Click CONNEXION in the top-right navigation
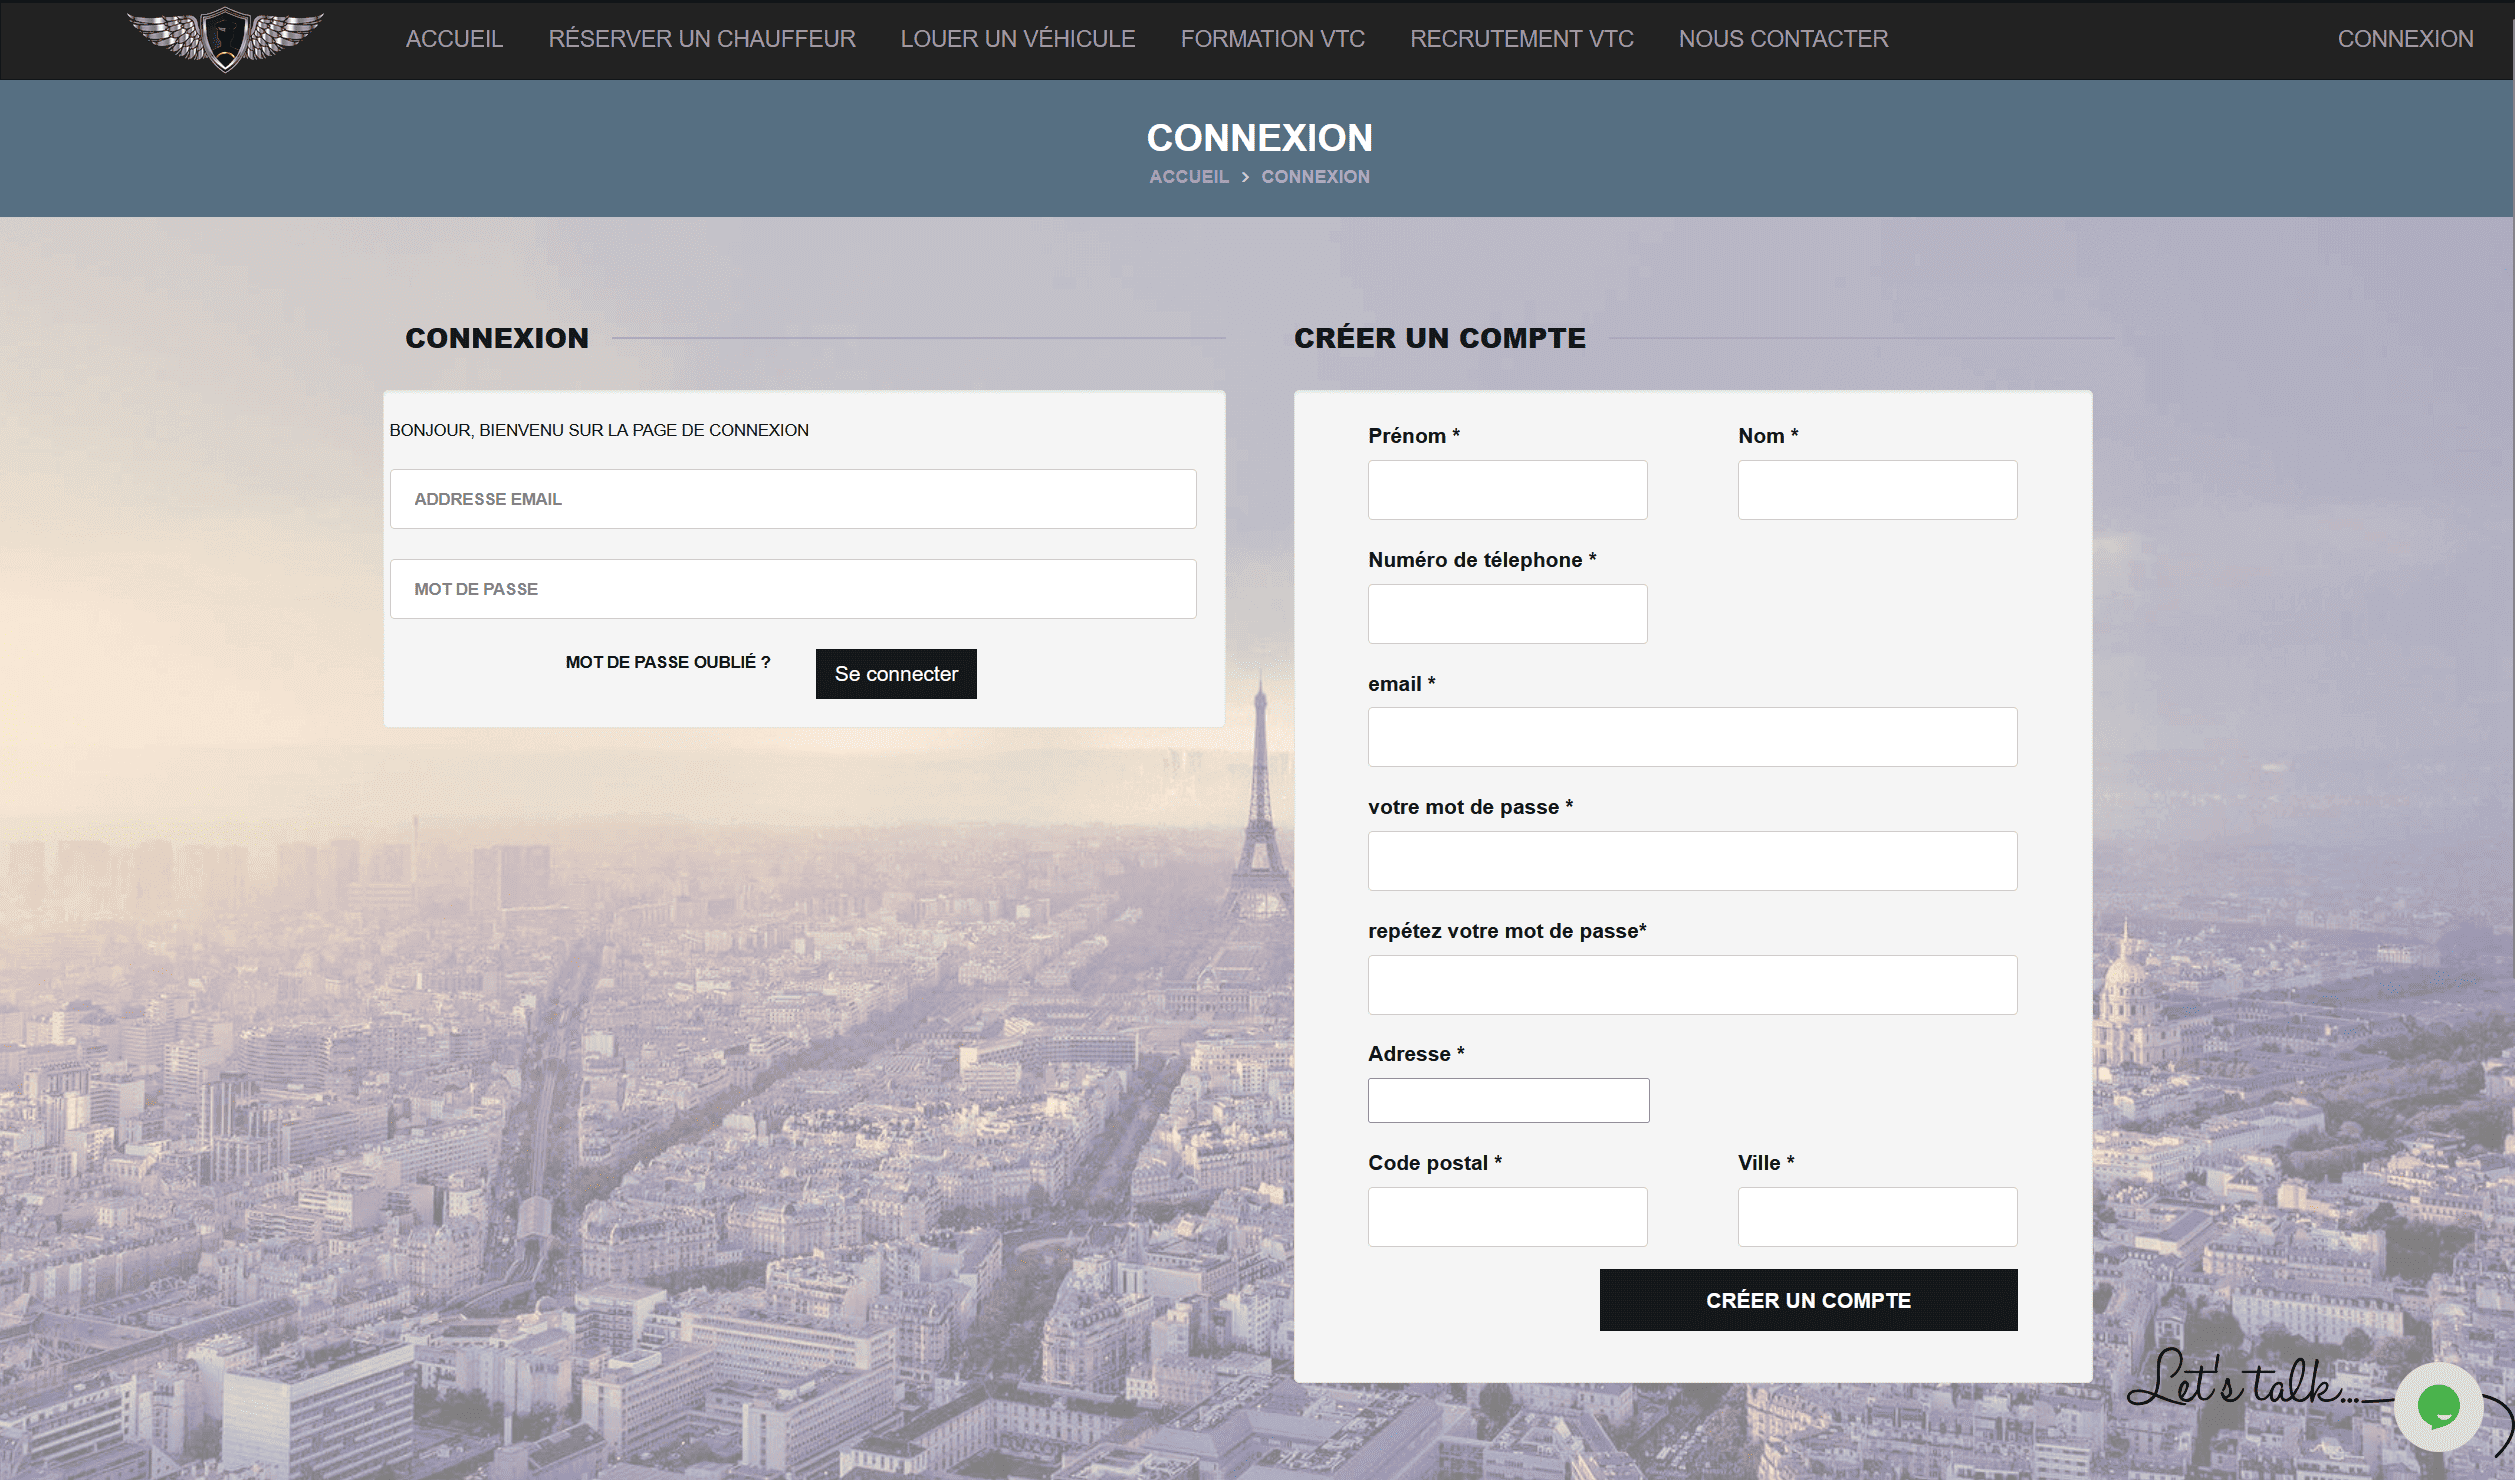Viewport: 2515px width, 1480px height. coord(2404,39)
